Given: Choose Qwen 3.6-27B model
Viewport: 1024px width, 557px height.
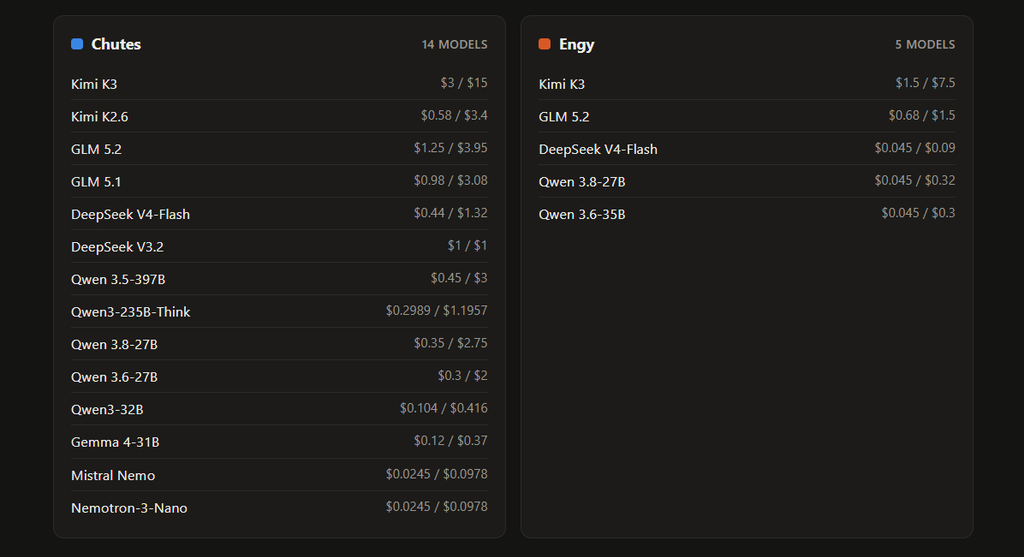Looking at the screenshot, I should pos(280,377).
